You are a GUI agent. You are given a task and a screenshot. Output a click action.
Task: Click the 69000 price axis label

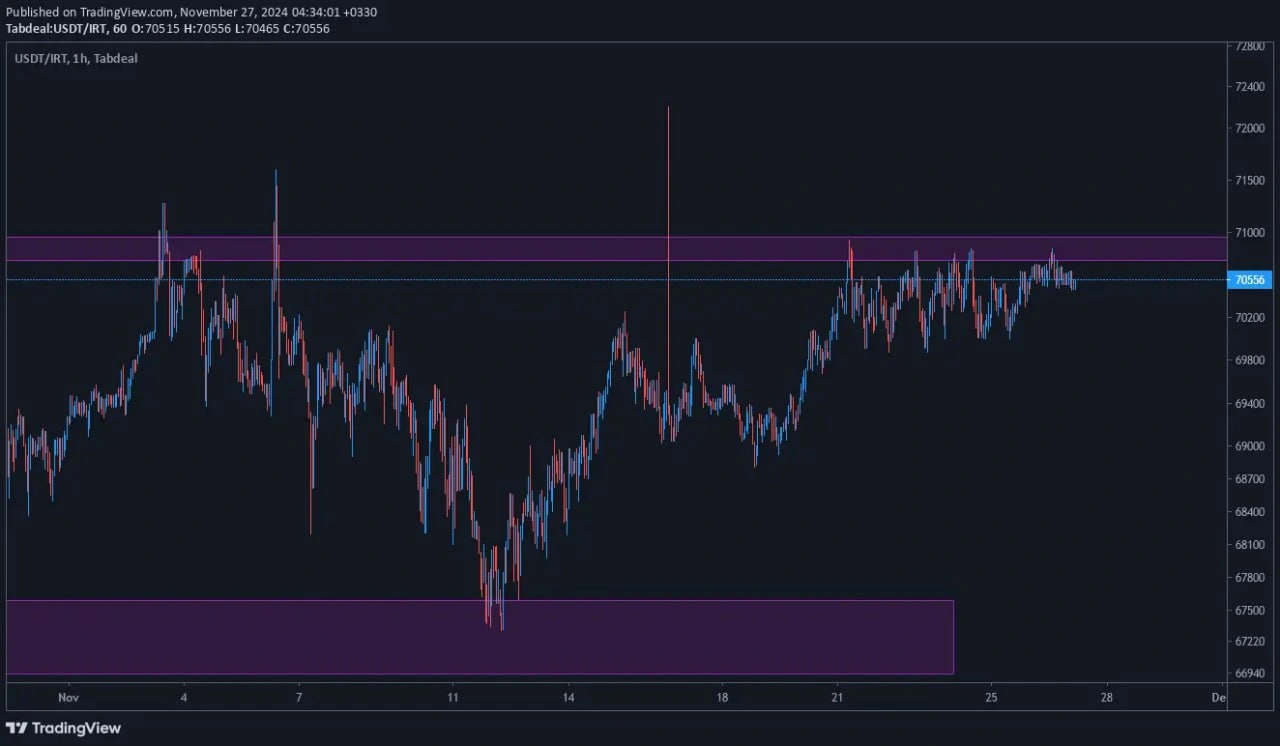point(1250,447)
